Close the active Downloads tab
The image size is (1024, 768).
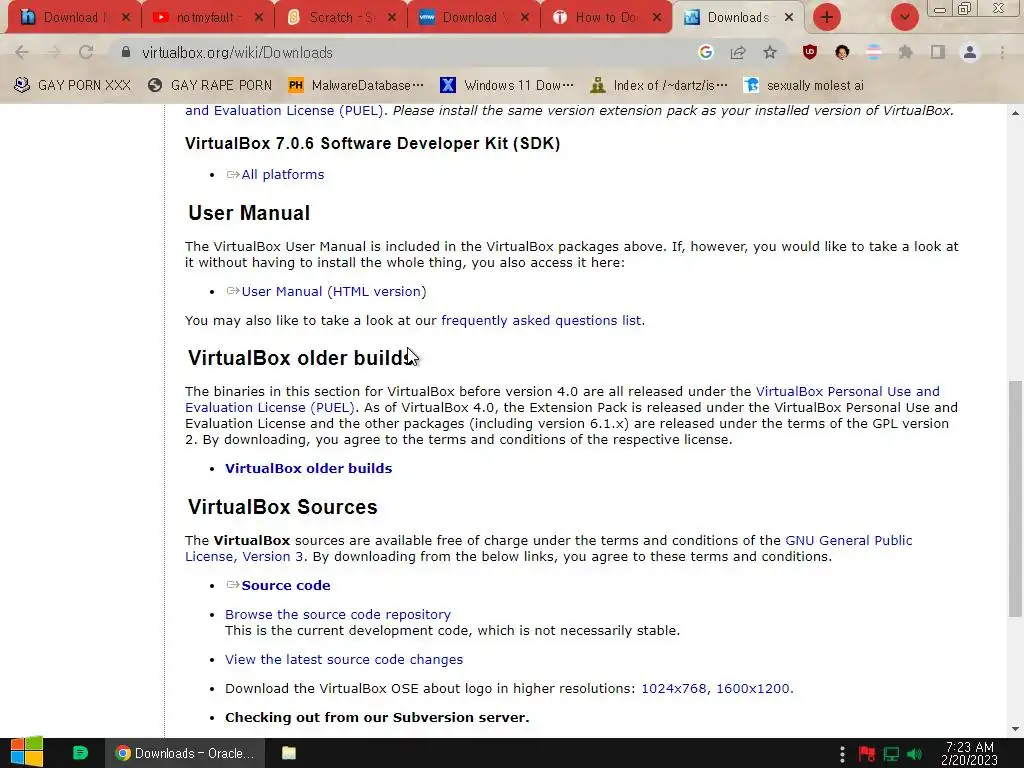[x=789, y=18]
